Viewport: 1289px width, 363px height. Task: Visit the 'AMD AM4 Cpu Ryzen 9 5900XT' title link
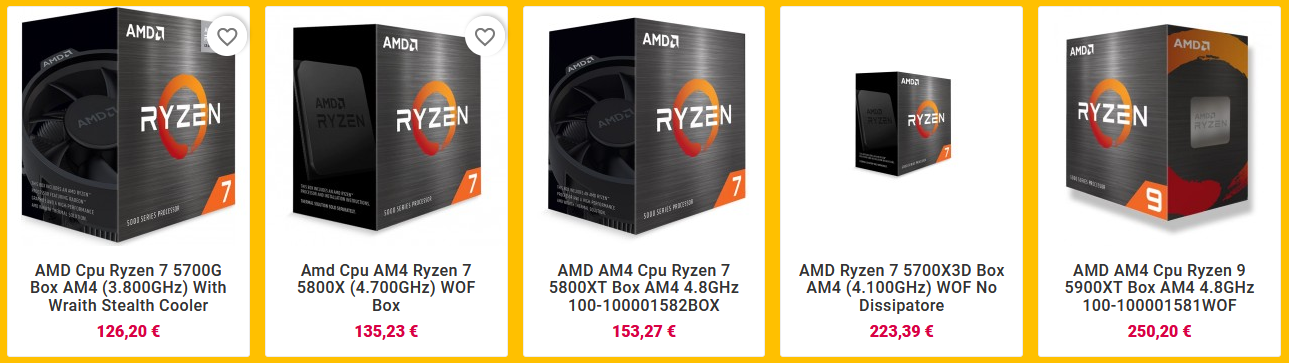click(x=1160, y=288)
